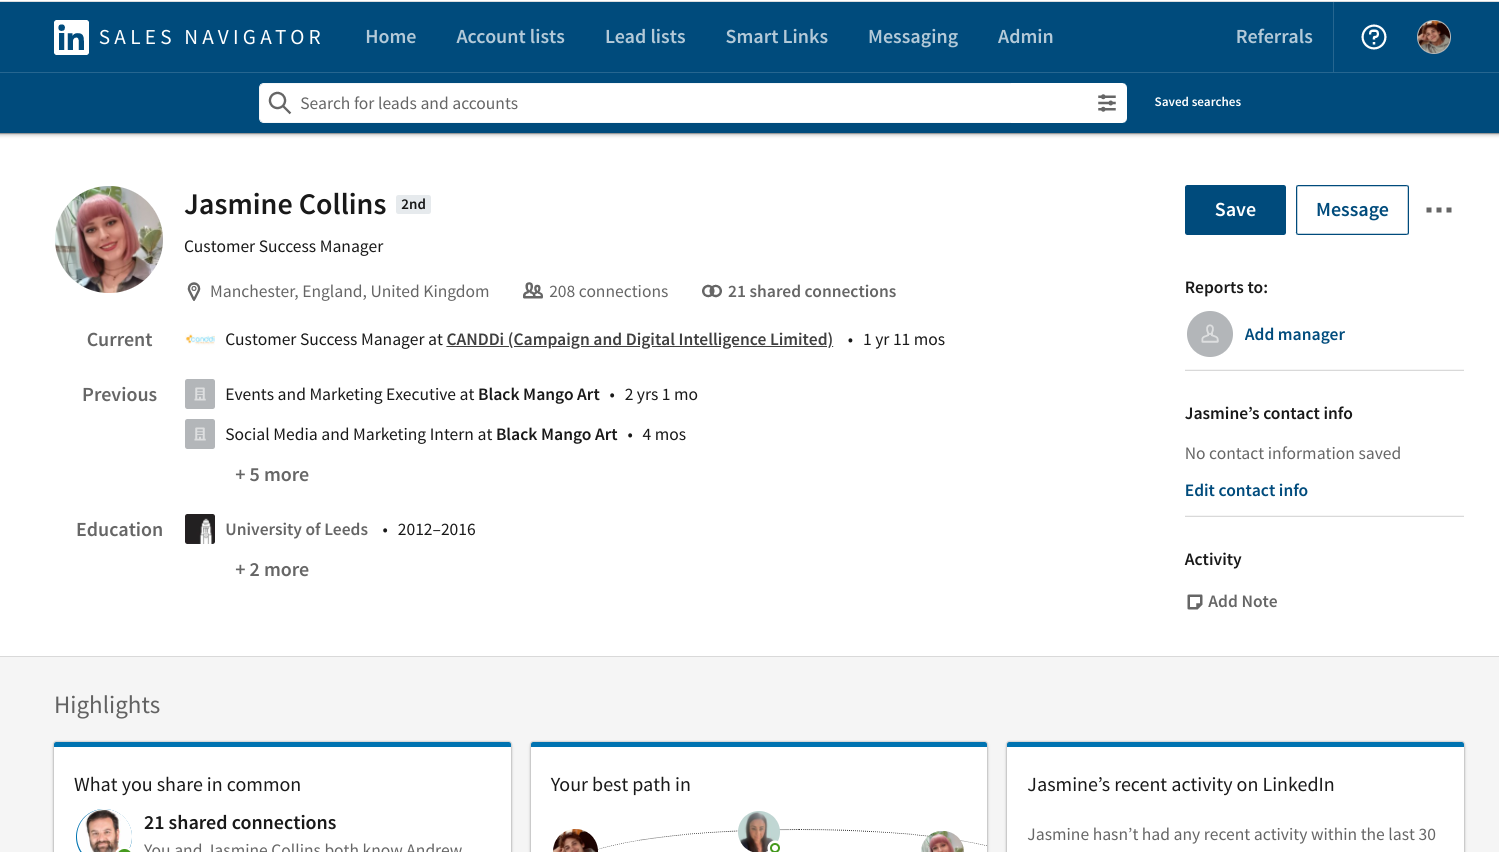This screenshot has height=852, width=1499.
Task: Click Jasmine Collins' profile photo
Action: coord(109,239)
